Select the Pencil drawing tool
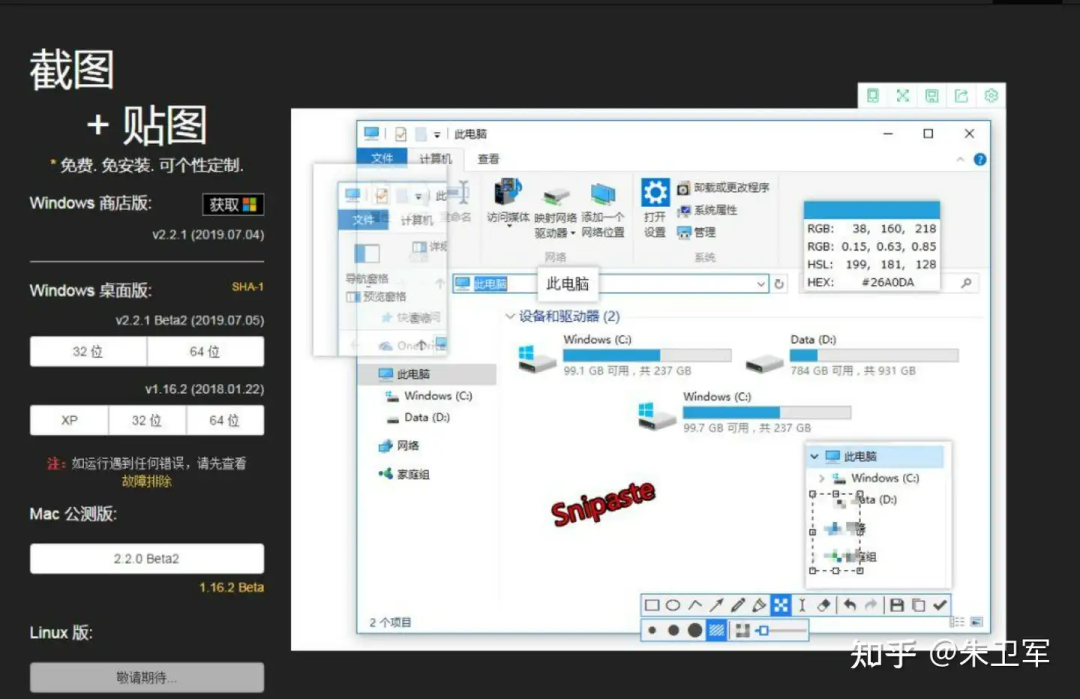The image size is (1080, 699). point(740,605)
